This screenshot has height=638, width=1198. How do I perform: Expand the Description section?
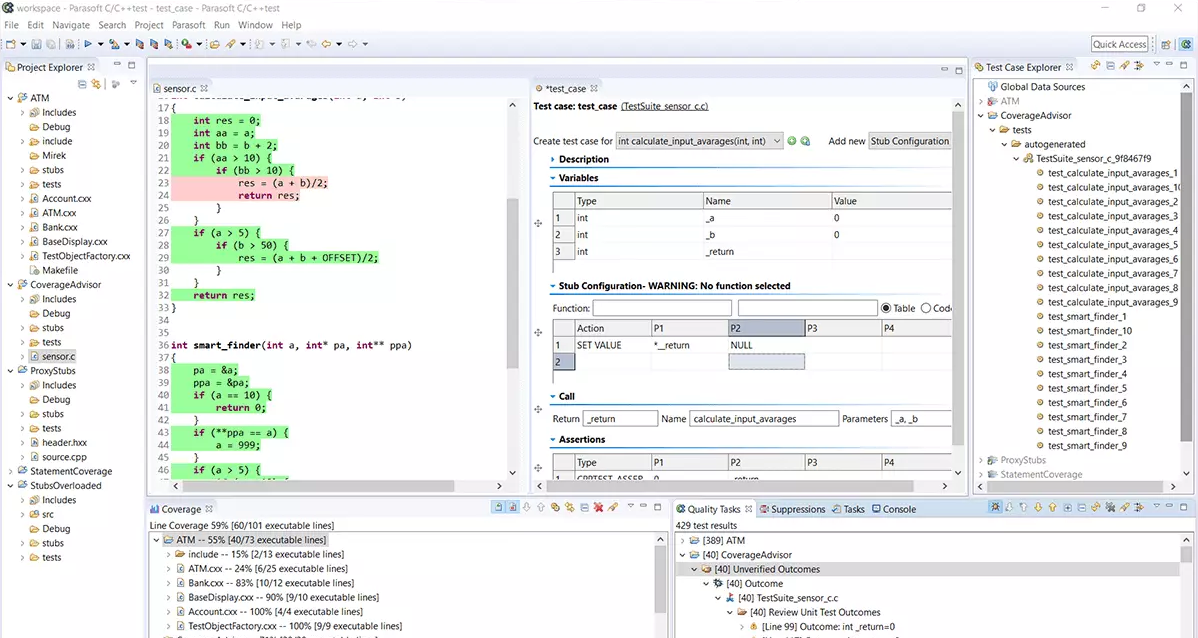pyautogui.click(x=553, y=160)
